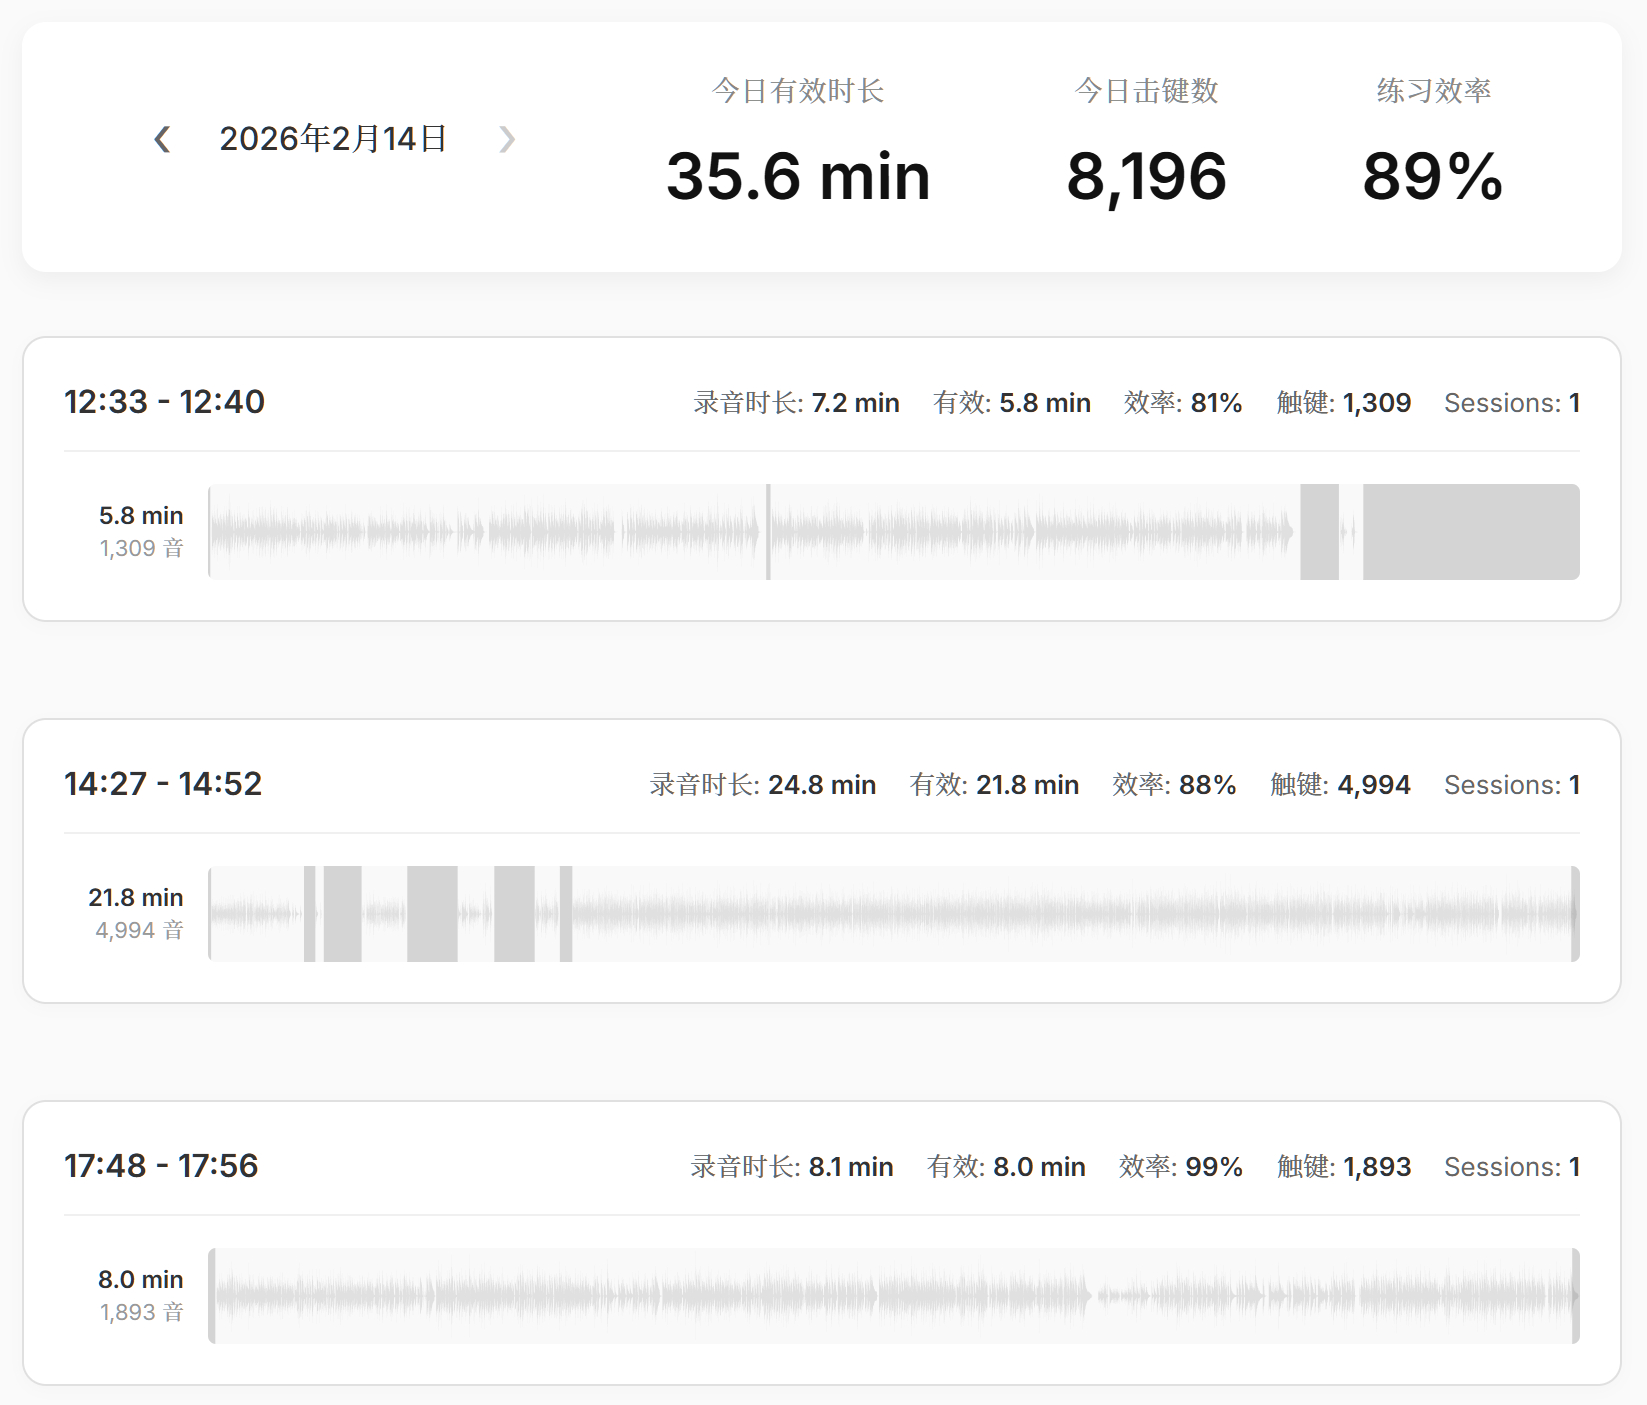The image size is (1647, 1405).
Task: Go to the previous day
Action: pyautogui.click(x=162, y=139)
